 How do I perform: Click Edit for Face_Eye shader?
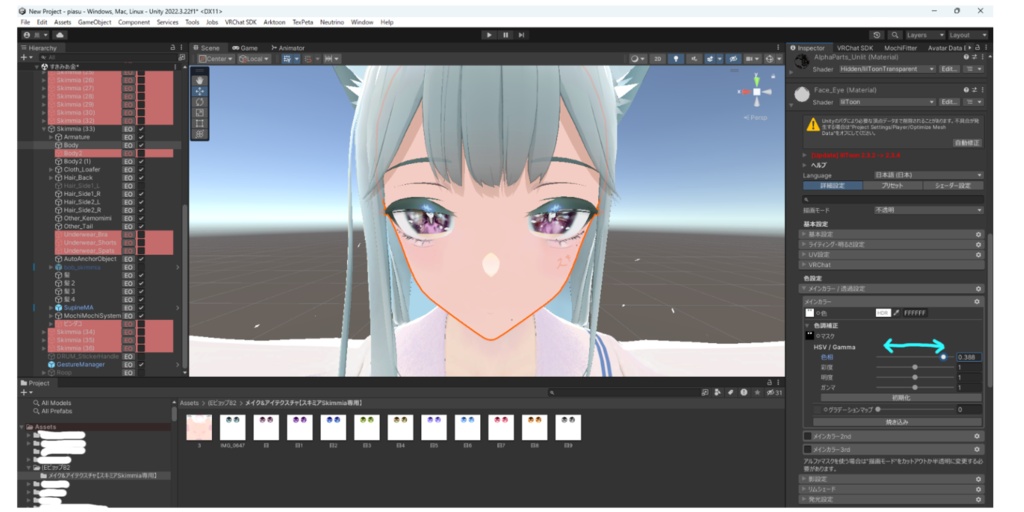[949, 103]
